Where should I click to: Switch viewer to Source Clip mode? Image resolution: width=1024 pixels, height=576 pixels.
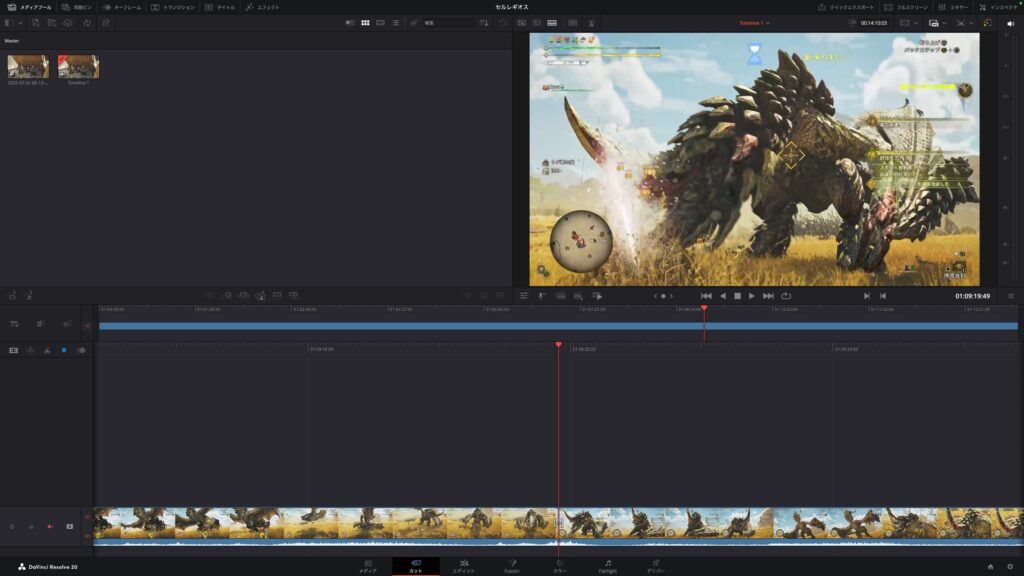[x=521, y=23]
